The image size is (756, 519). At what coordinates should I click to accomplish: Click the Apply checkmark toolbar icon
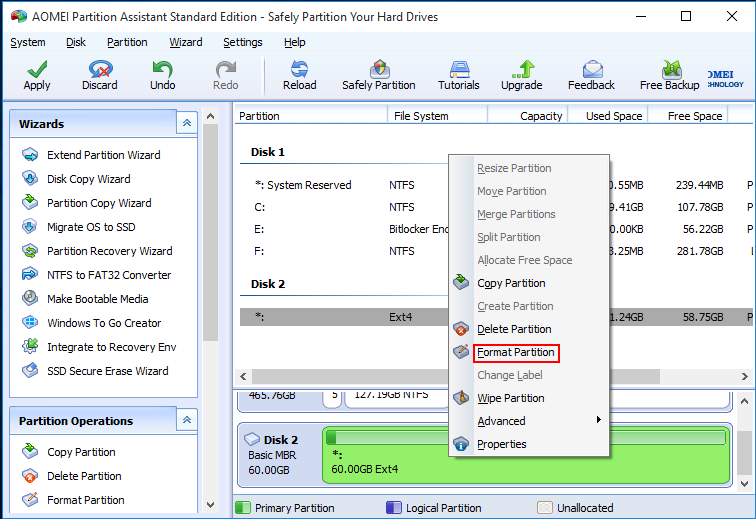click(x=37, y=69)
